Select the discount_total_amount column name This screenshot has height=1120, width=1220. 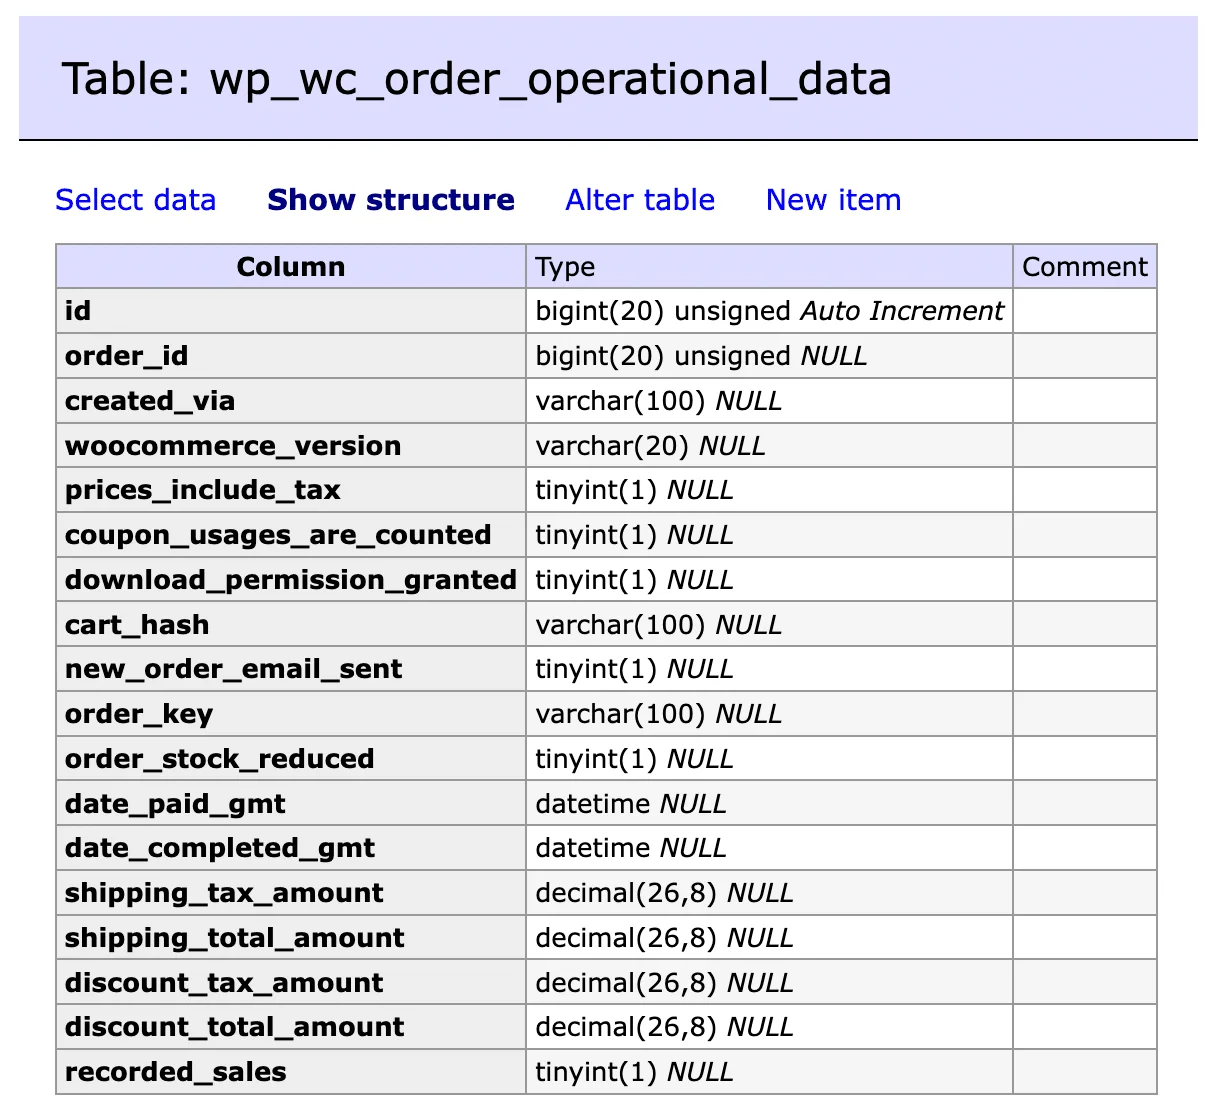tap(235, 1027)
